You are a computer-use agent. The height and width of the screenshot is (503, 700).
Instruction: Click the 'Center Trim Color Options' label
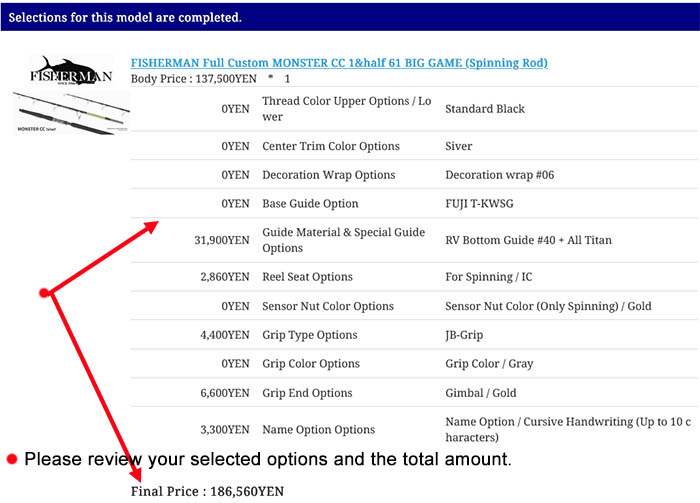pos(331,146)
